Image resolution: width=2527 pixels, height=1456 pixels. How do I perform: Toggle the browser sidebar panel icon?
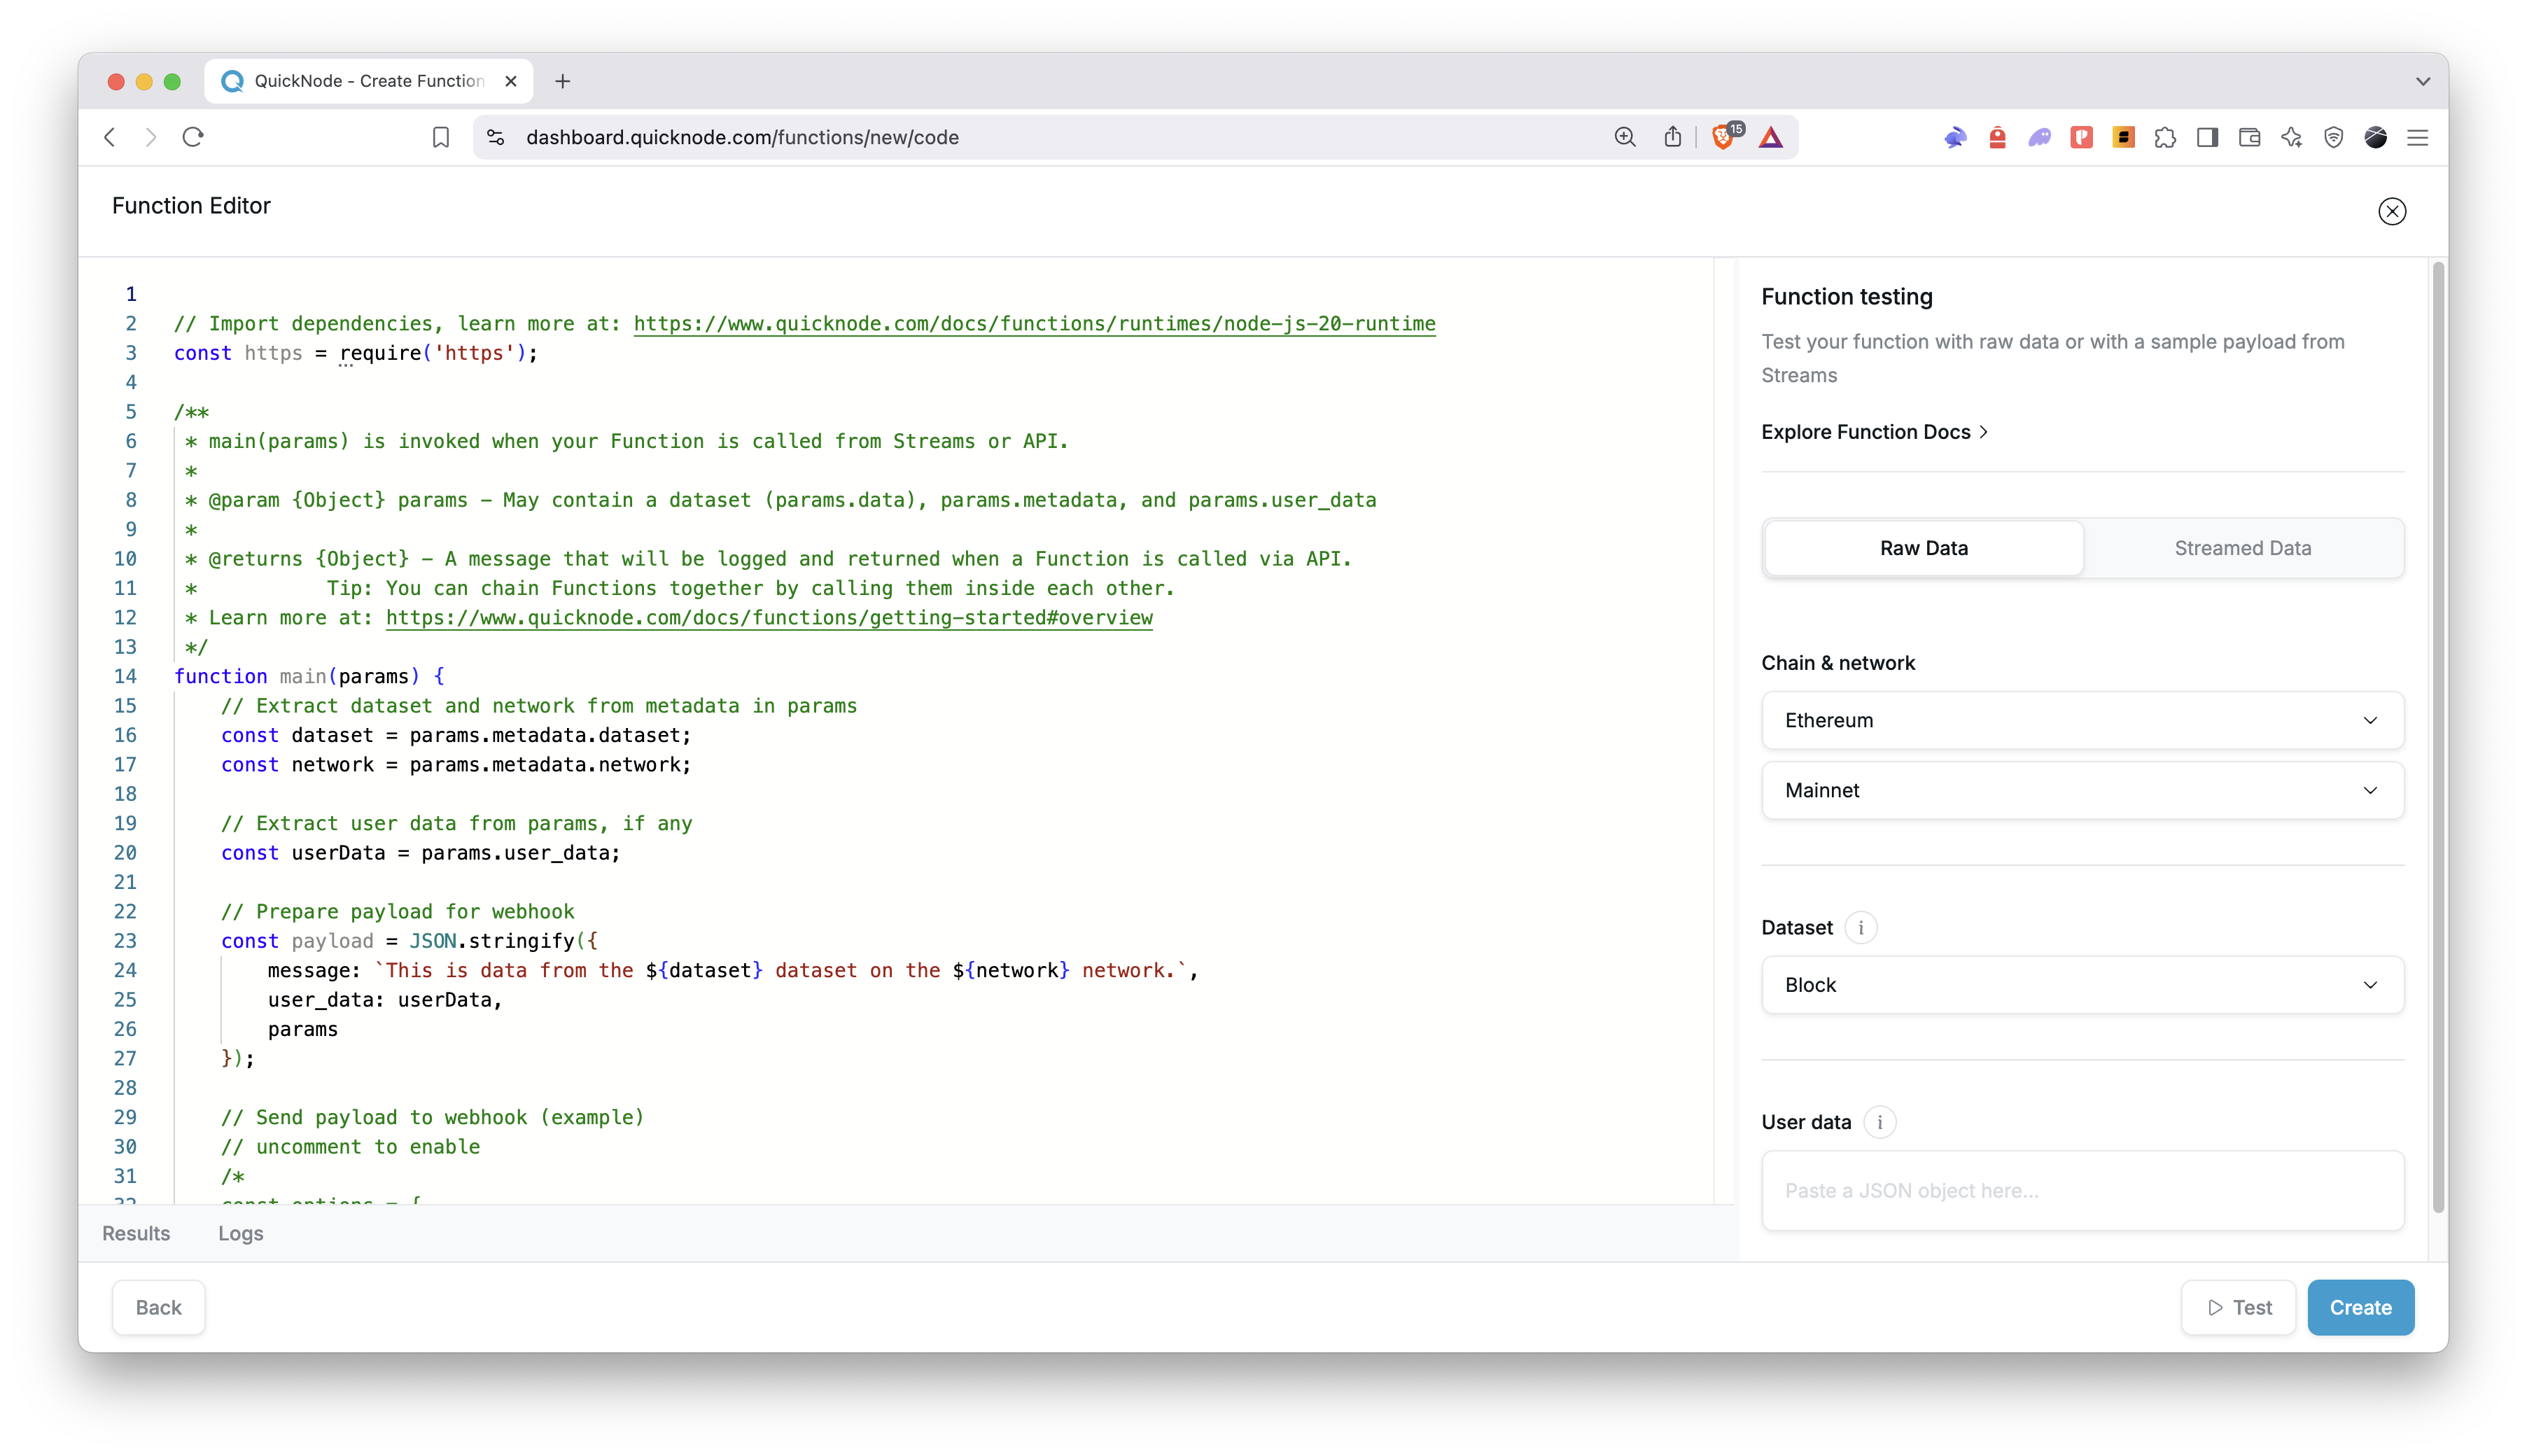click(x=2207, y=137)
